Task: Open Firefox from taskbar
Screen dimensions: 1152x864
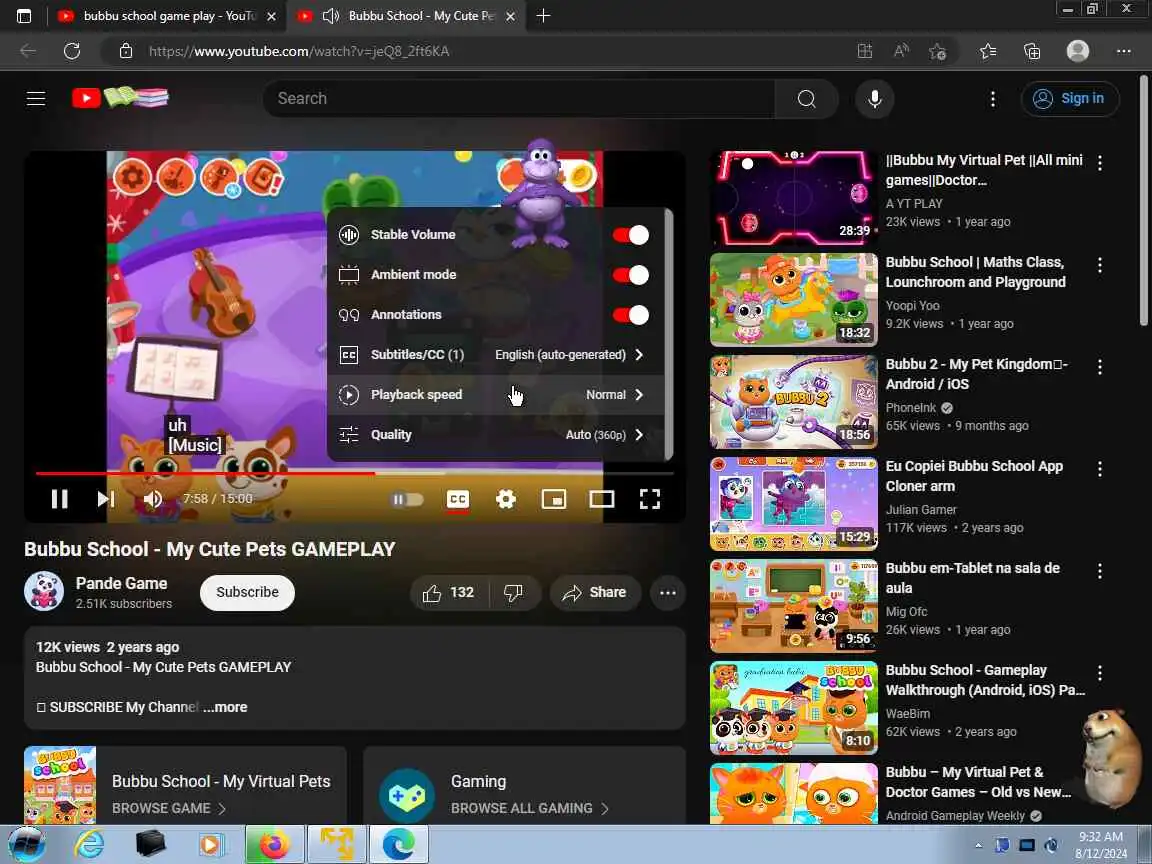Action: click(274, 845)
